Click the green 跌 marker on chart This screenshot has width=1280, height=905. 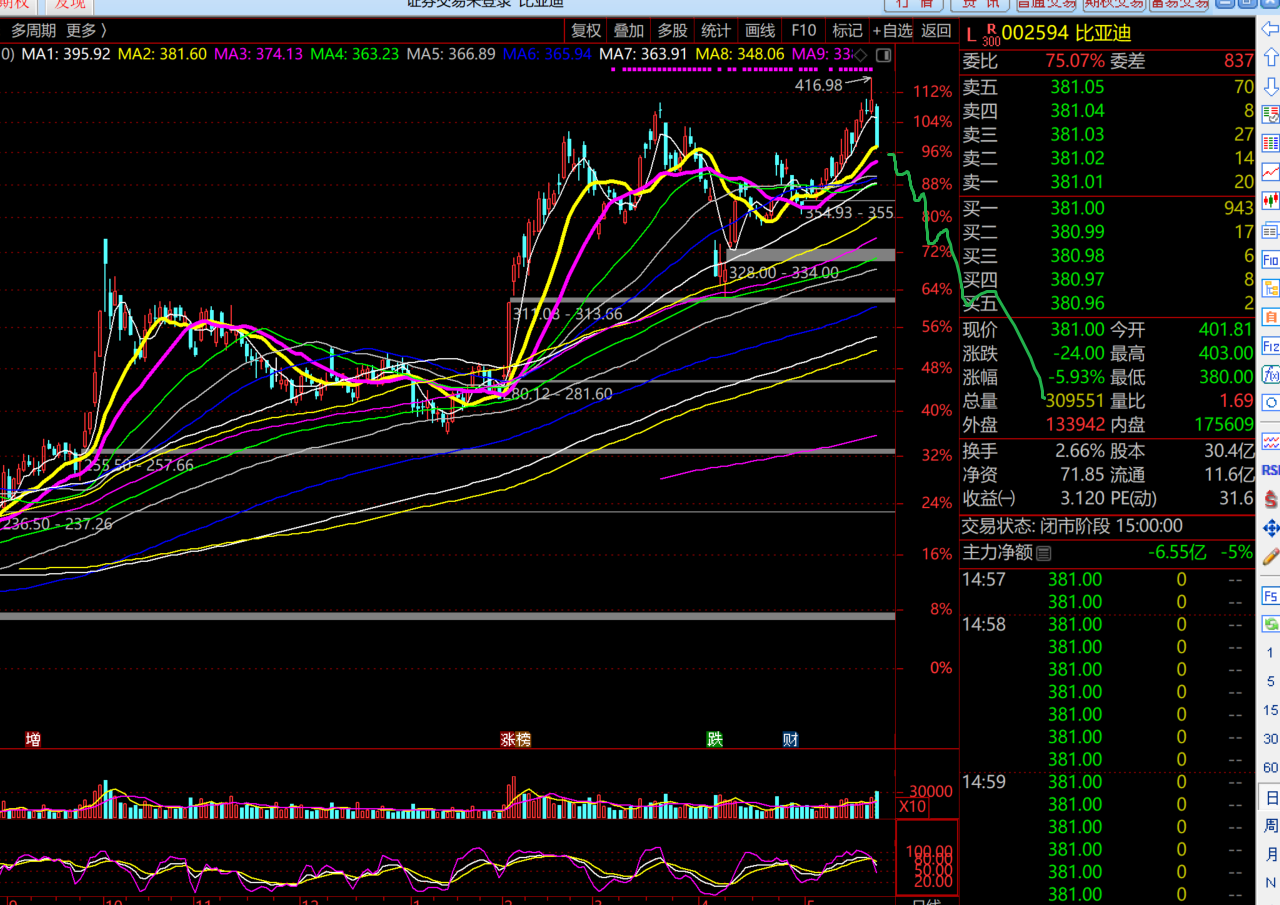pos(714,740)
